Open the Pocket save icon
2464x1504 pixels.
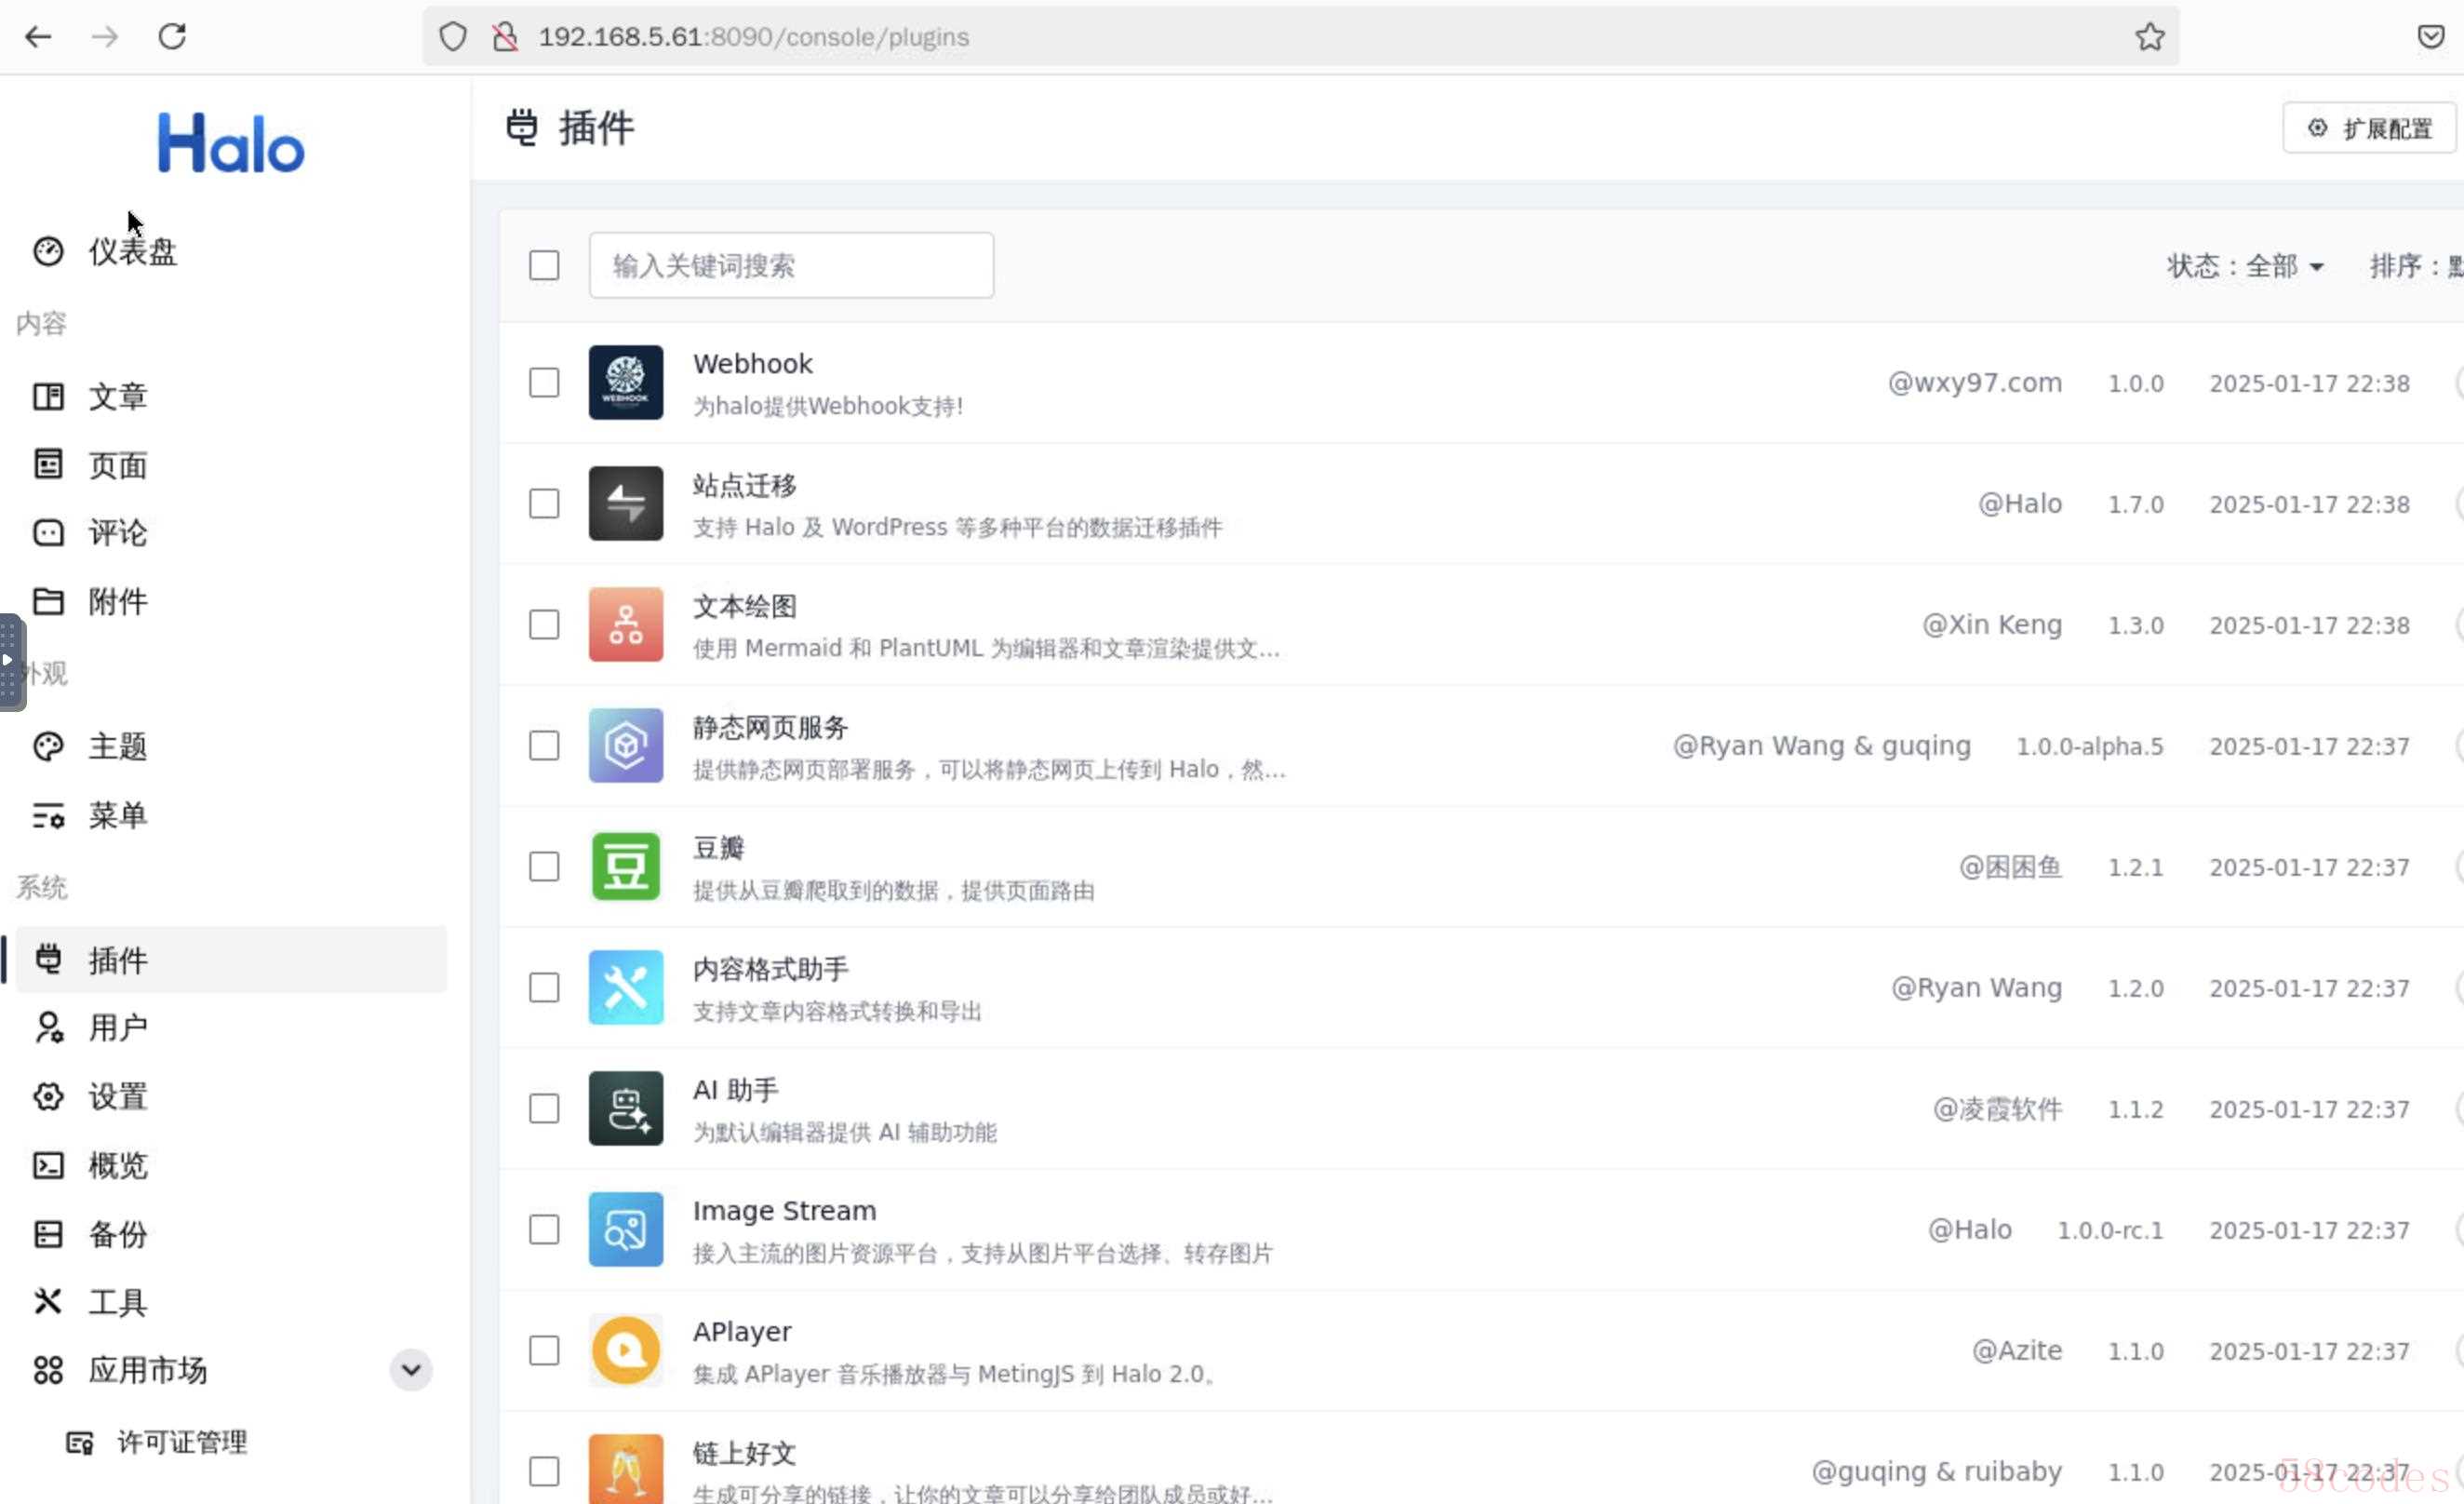coord(2430,37)
